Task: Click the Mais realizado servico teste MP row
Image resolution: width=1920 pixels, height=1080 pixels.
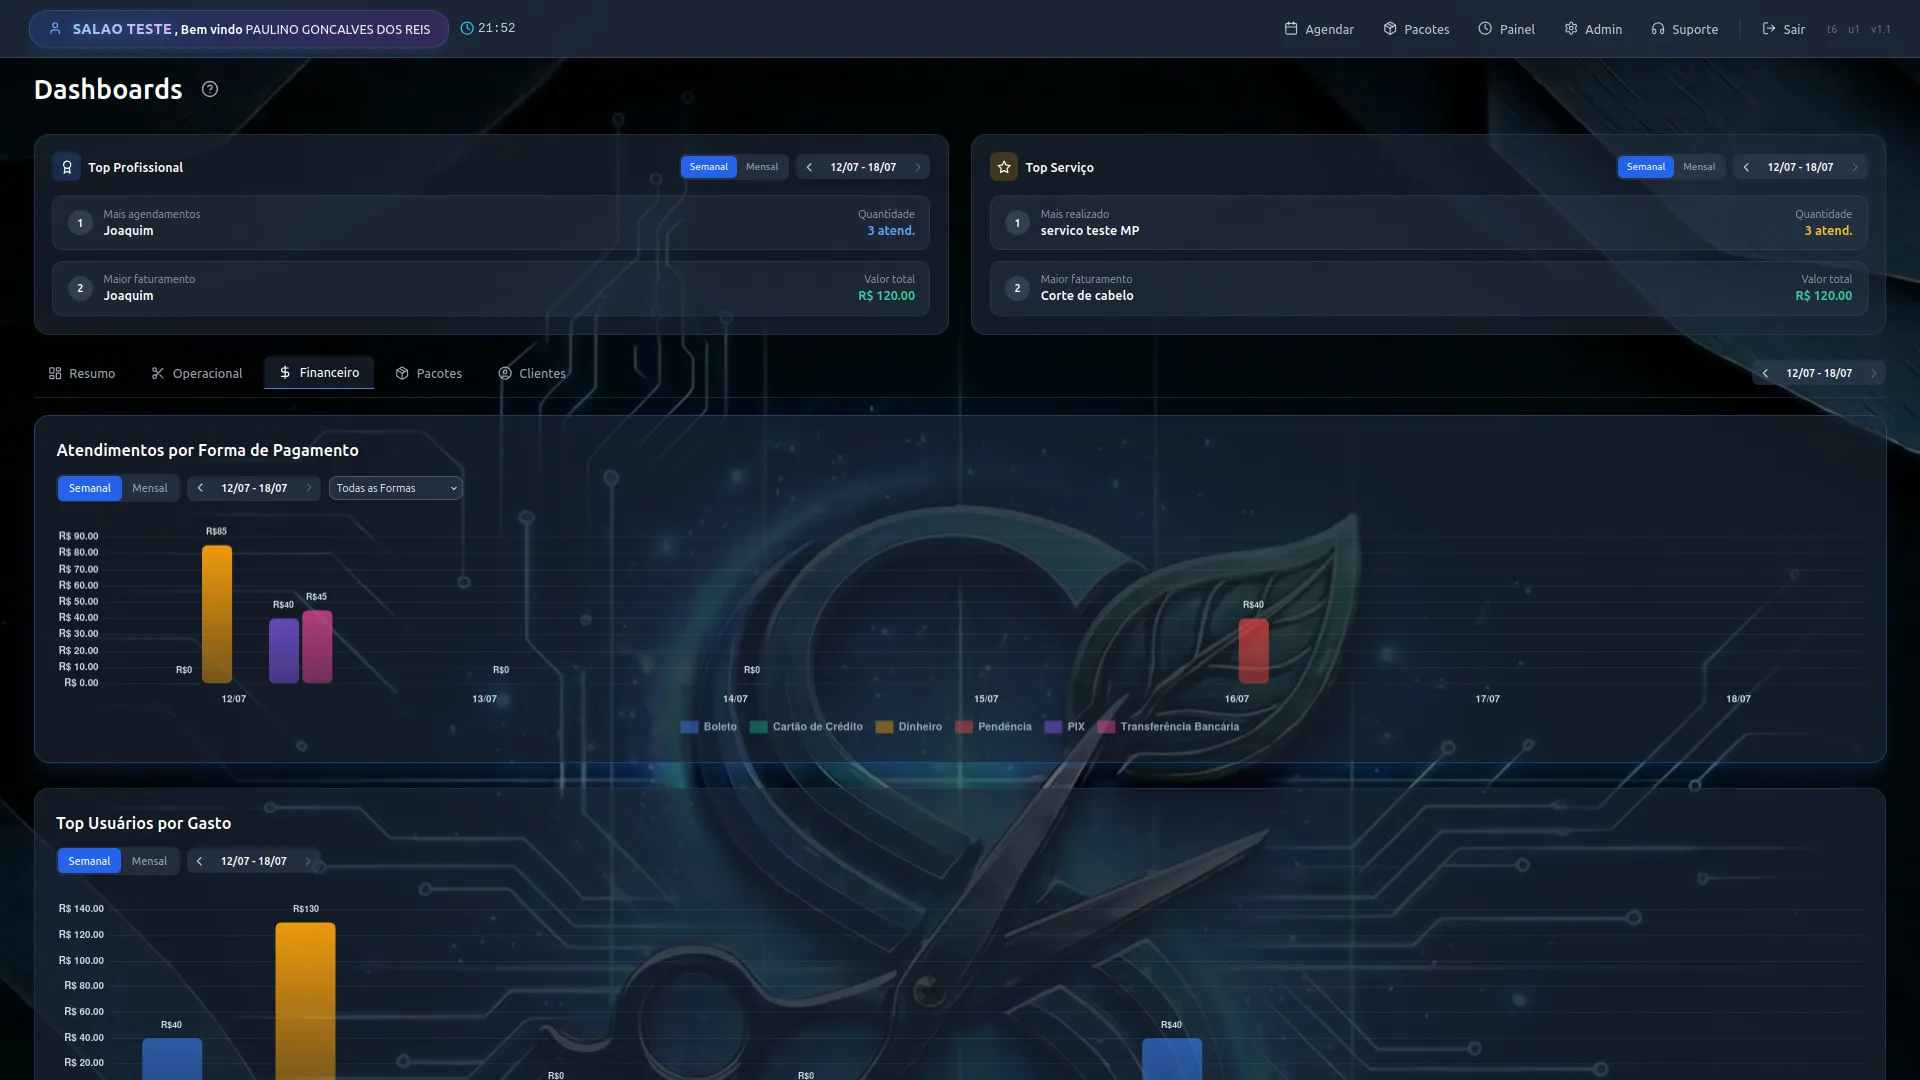Action: tap(1428, 223)
